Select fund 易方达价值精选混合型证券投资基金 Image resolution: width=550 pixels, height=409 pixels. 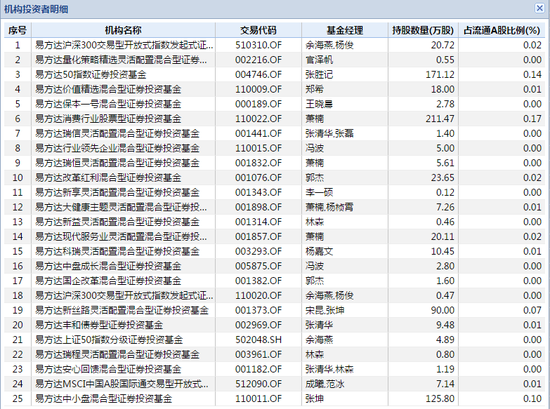pos(108,89)
